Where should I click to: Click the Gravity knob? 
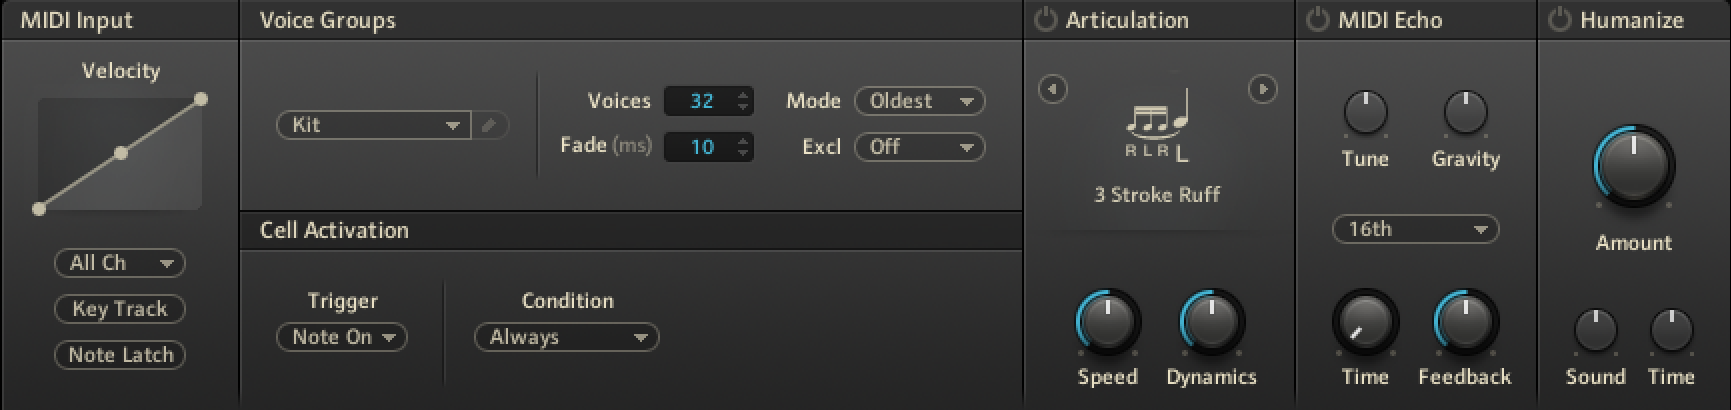click(1465, 113)
